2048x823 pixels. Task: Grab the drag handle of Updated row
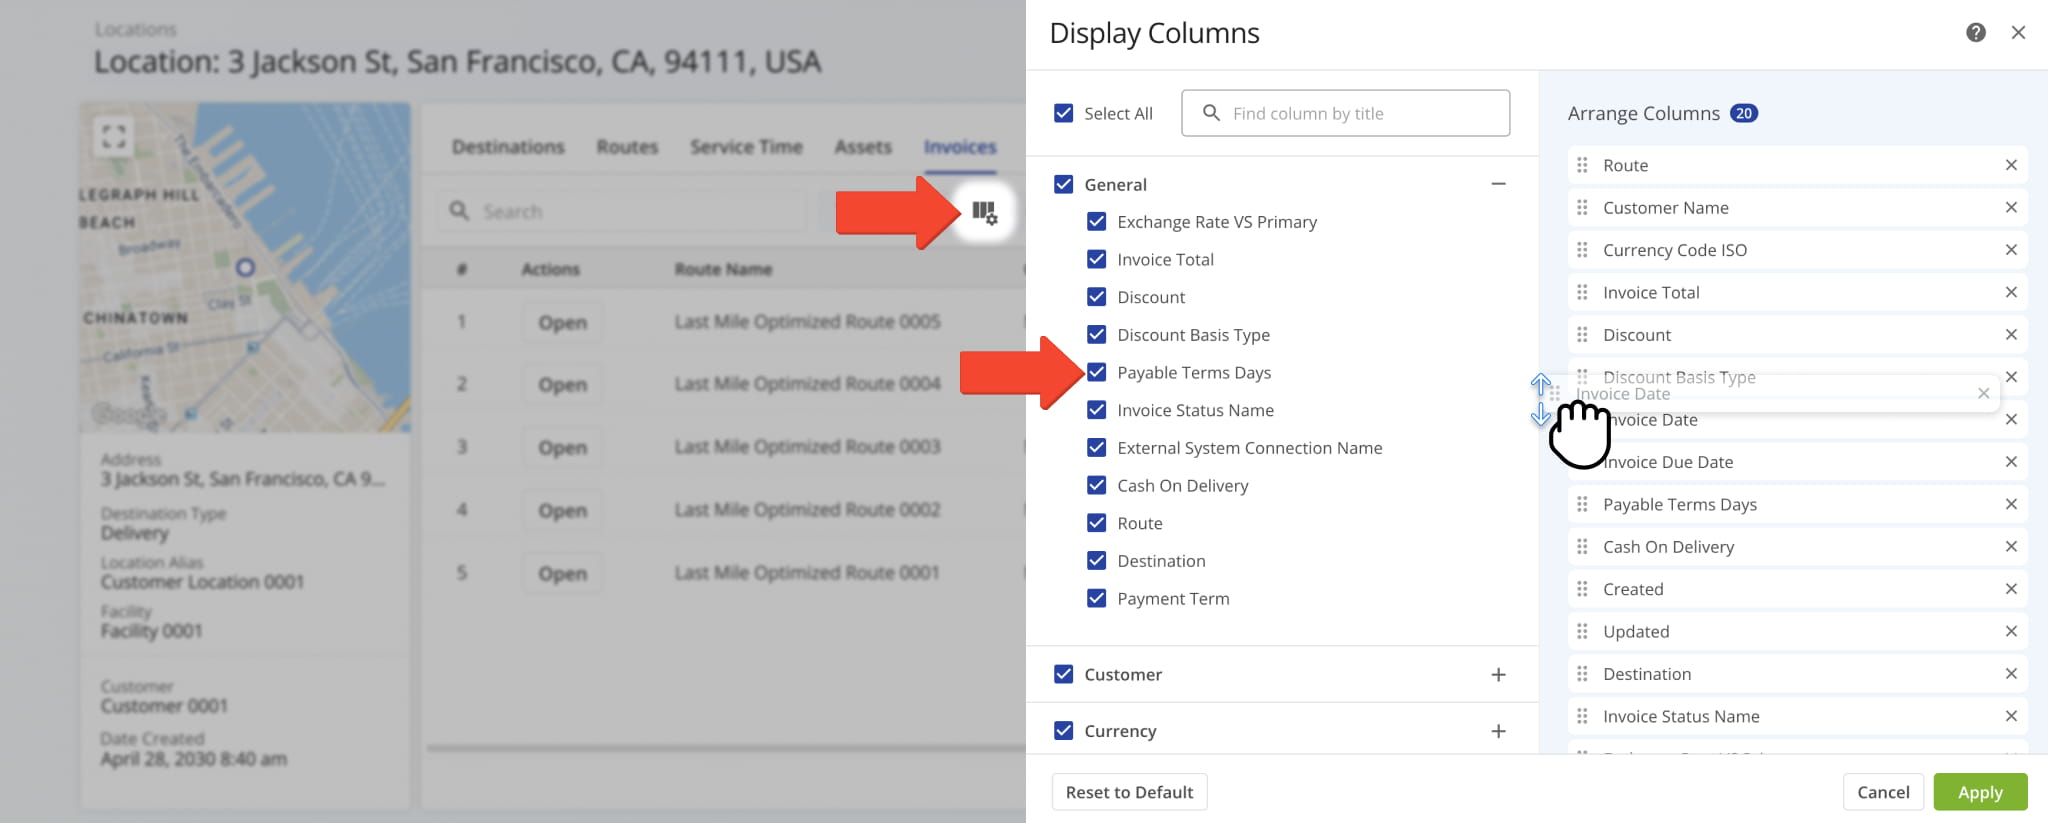pos(1582,631)
